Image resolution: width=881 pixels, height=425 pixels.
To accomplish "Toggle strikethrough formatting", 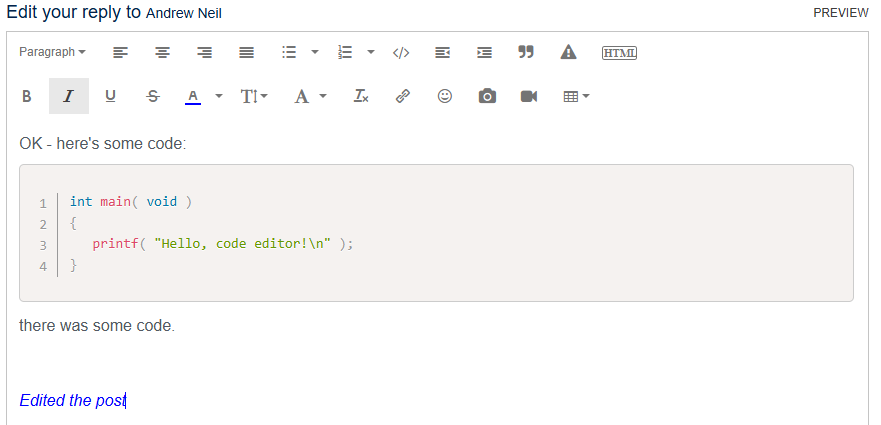I will (152, 96).
